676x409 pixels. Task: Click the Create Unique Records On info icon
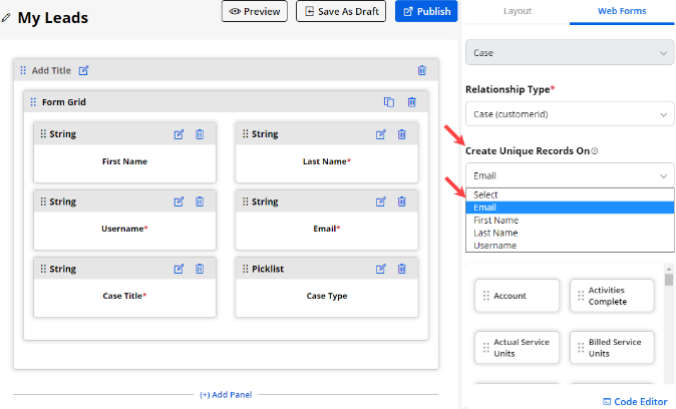pos(594,151)
